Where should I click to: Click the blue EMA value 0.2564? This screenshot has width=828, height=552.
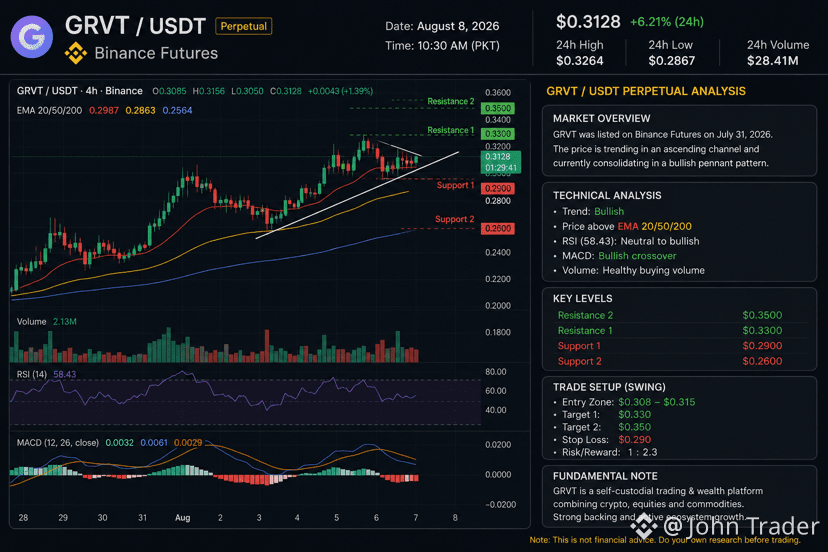[x=177, y=110]
